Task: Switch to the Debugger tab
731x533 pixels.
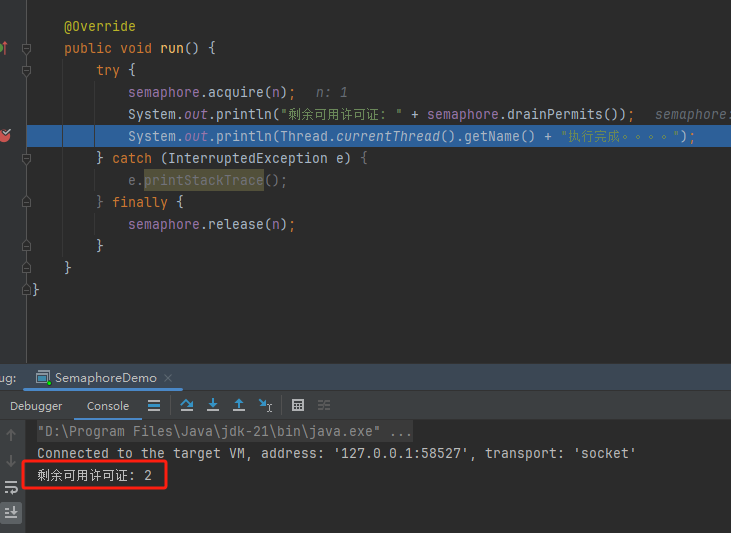Action: point(36,406)
